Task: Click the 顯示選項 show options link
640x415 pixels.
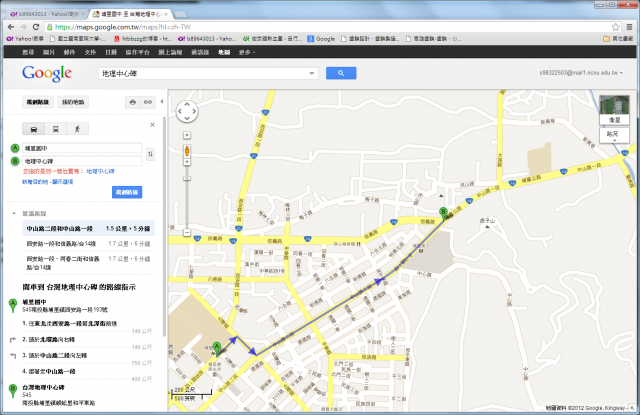Action: [x=62, y=182]
